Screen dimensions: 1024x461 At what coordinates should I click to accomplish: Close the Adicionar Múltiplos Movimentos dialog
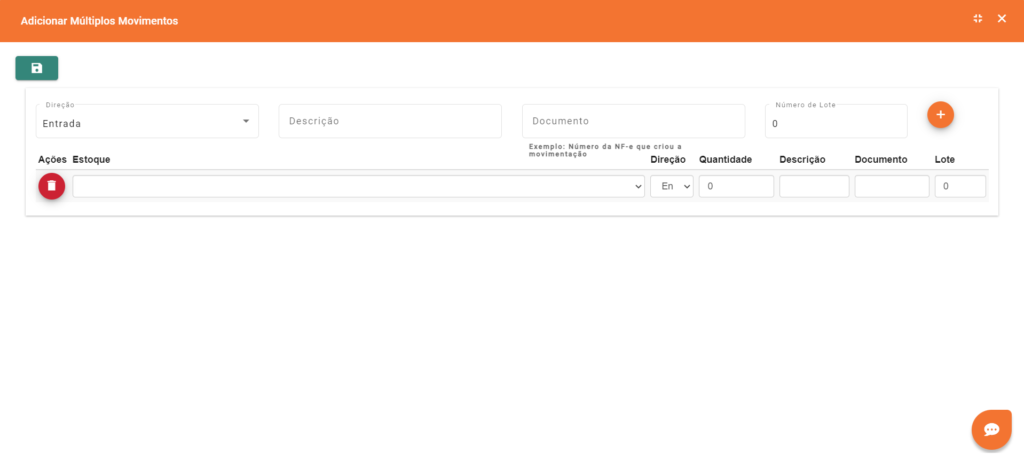1002,19
